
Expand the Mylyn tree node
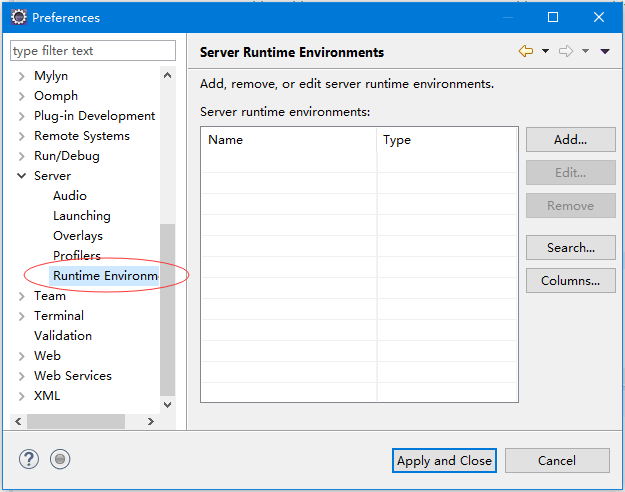(x=22, y=76)
